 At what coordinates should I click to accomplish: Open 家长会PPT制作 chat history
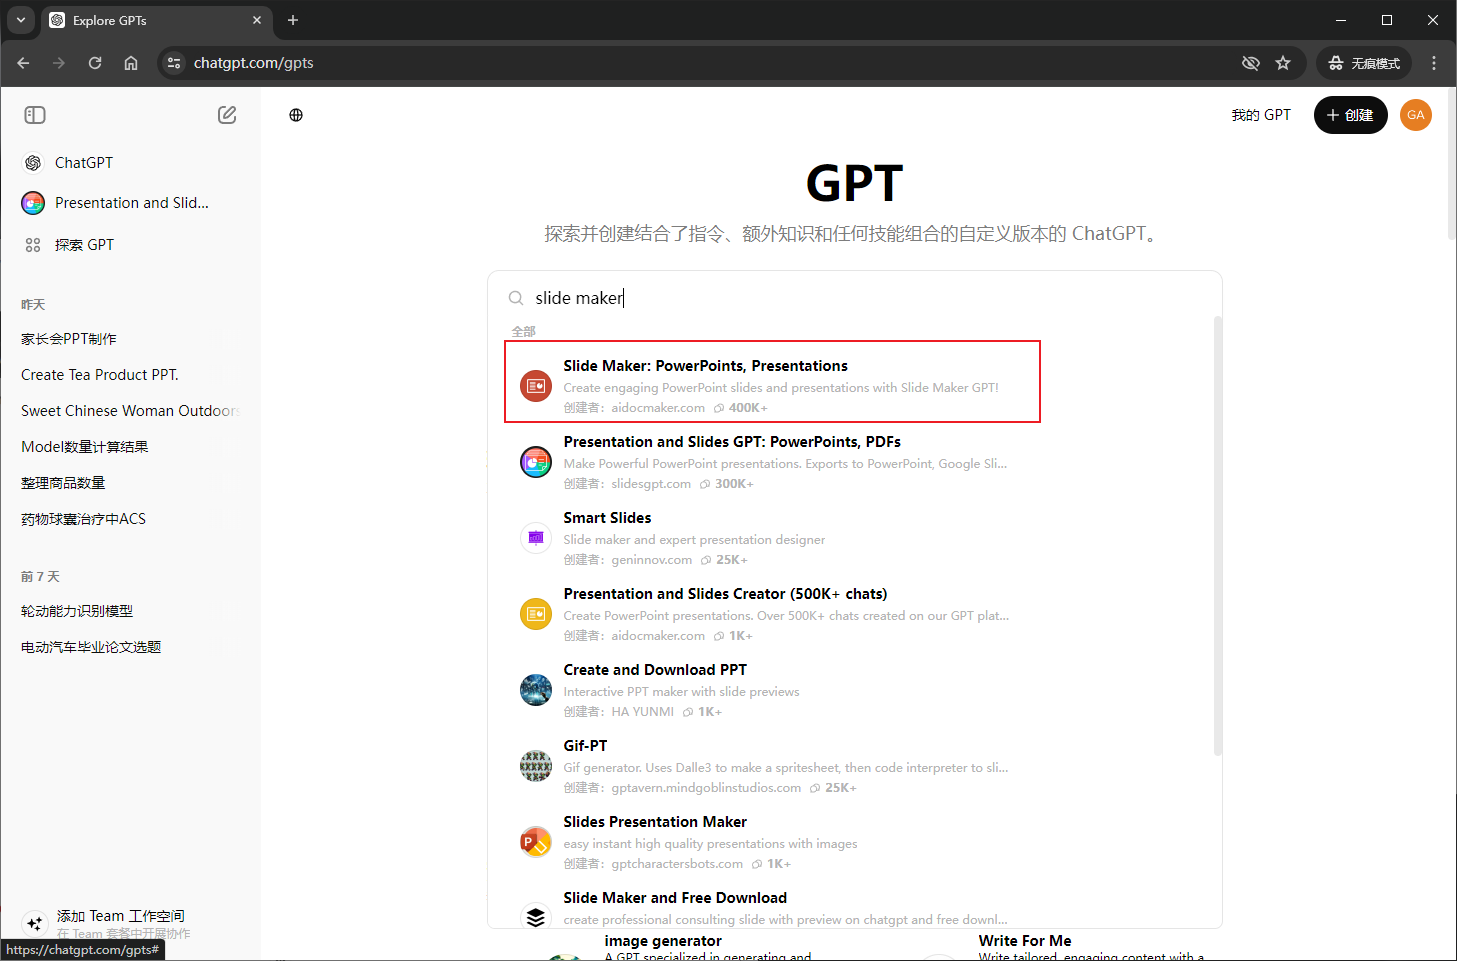coord(69,339)
